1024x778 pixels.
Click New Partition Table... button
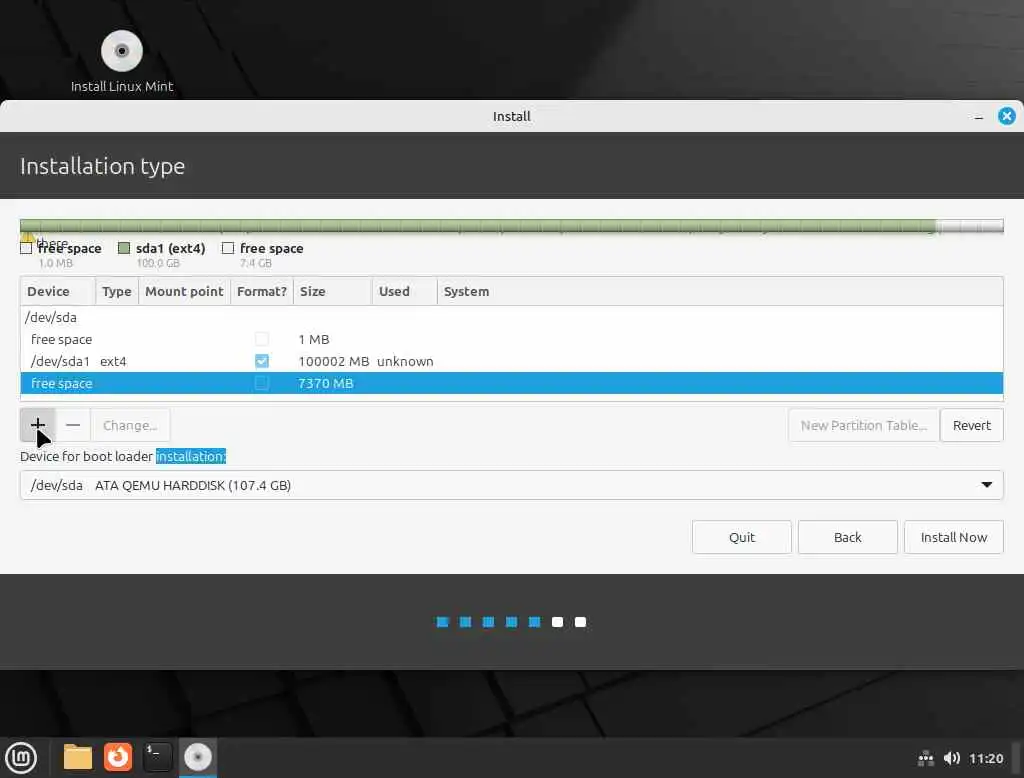[863, 425]
